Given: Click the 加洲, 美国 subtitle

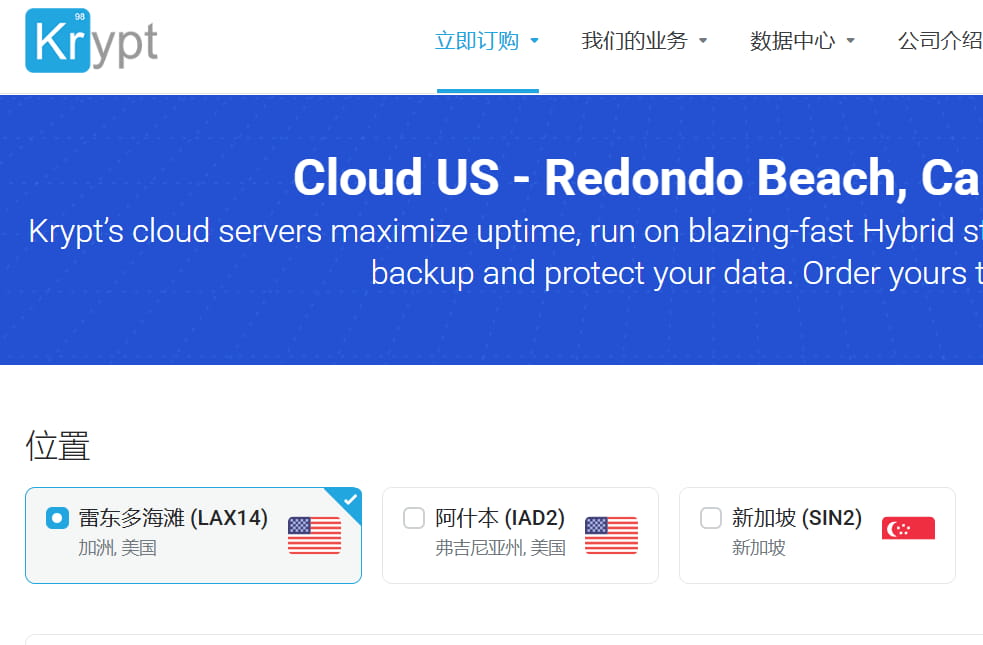Looking at the screenshot, I should [x=117, y=548].
